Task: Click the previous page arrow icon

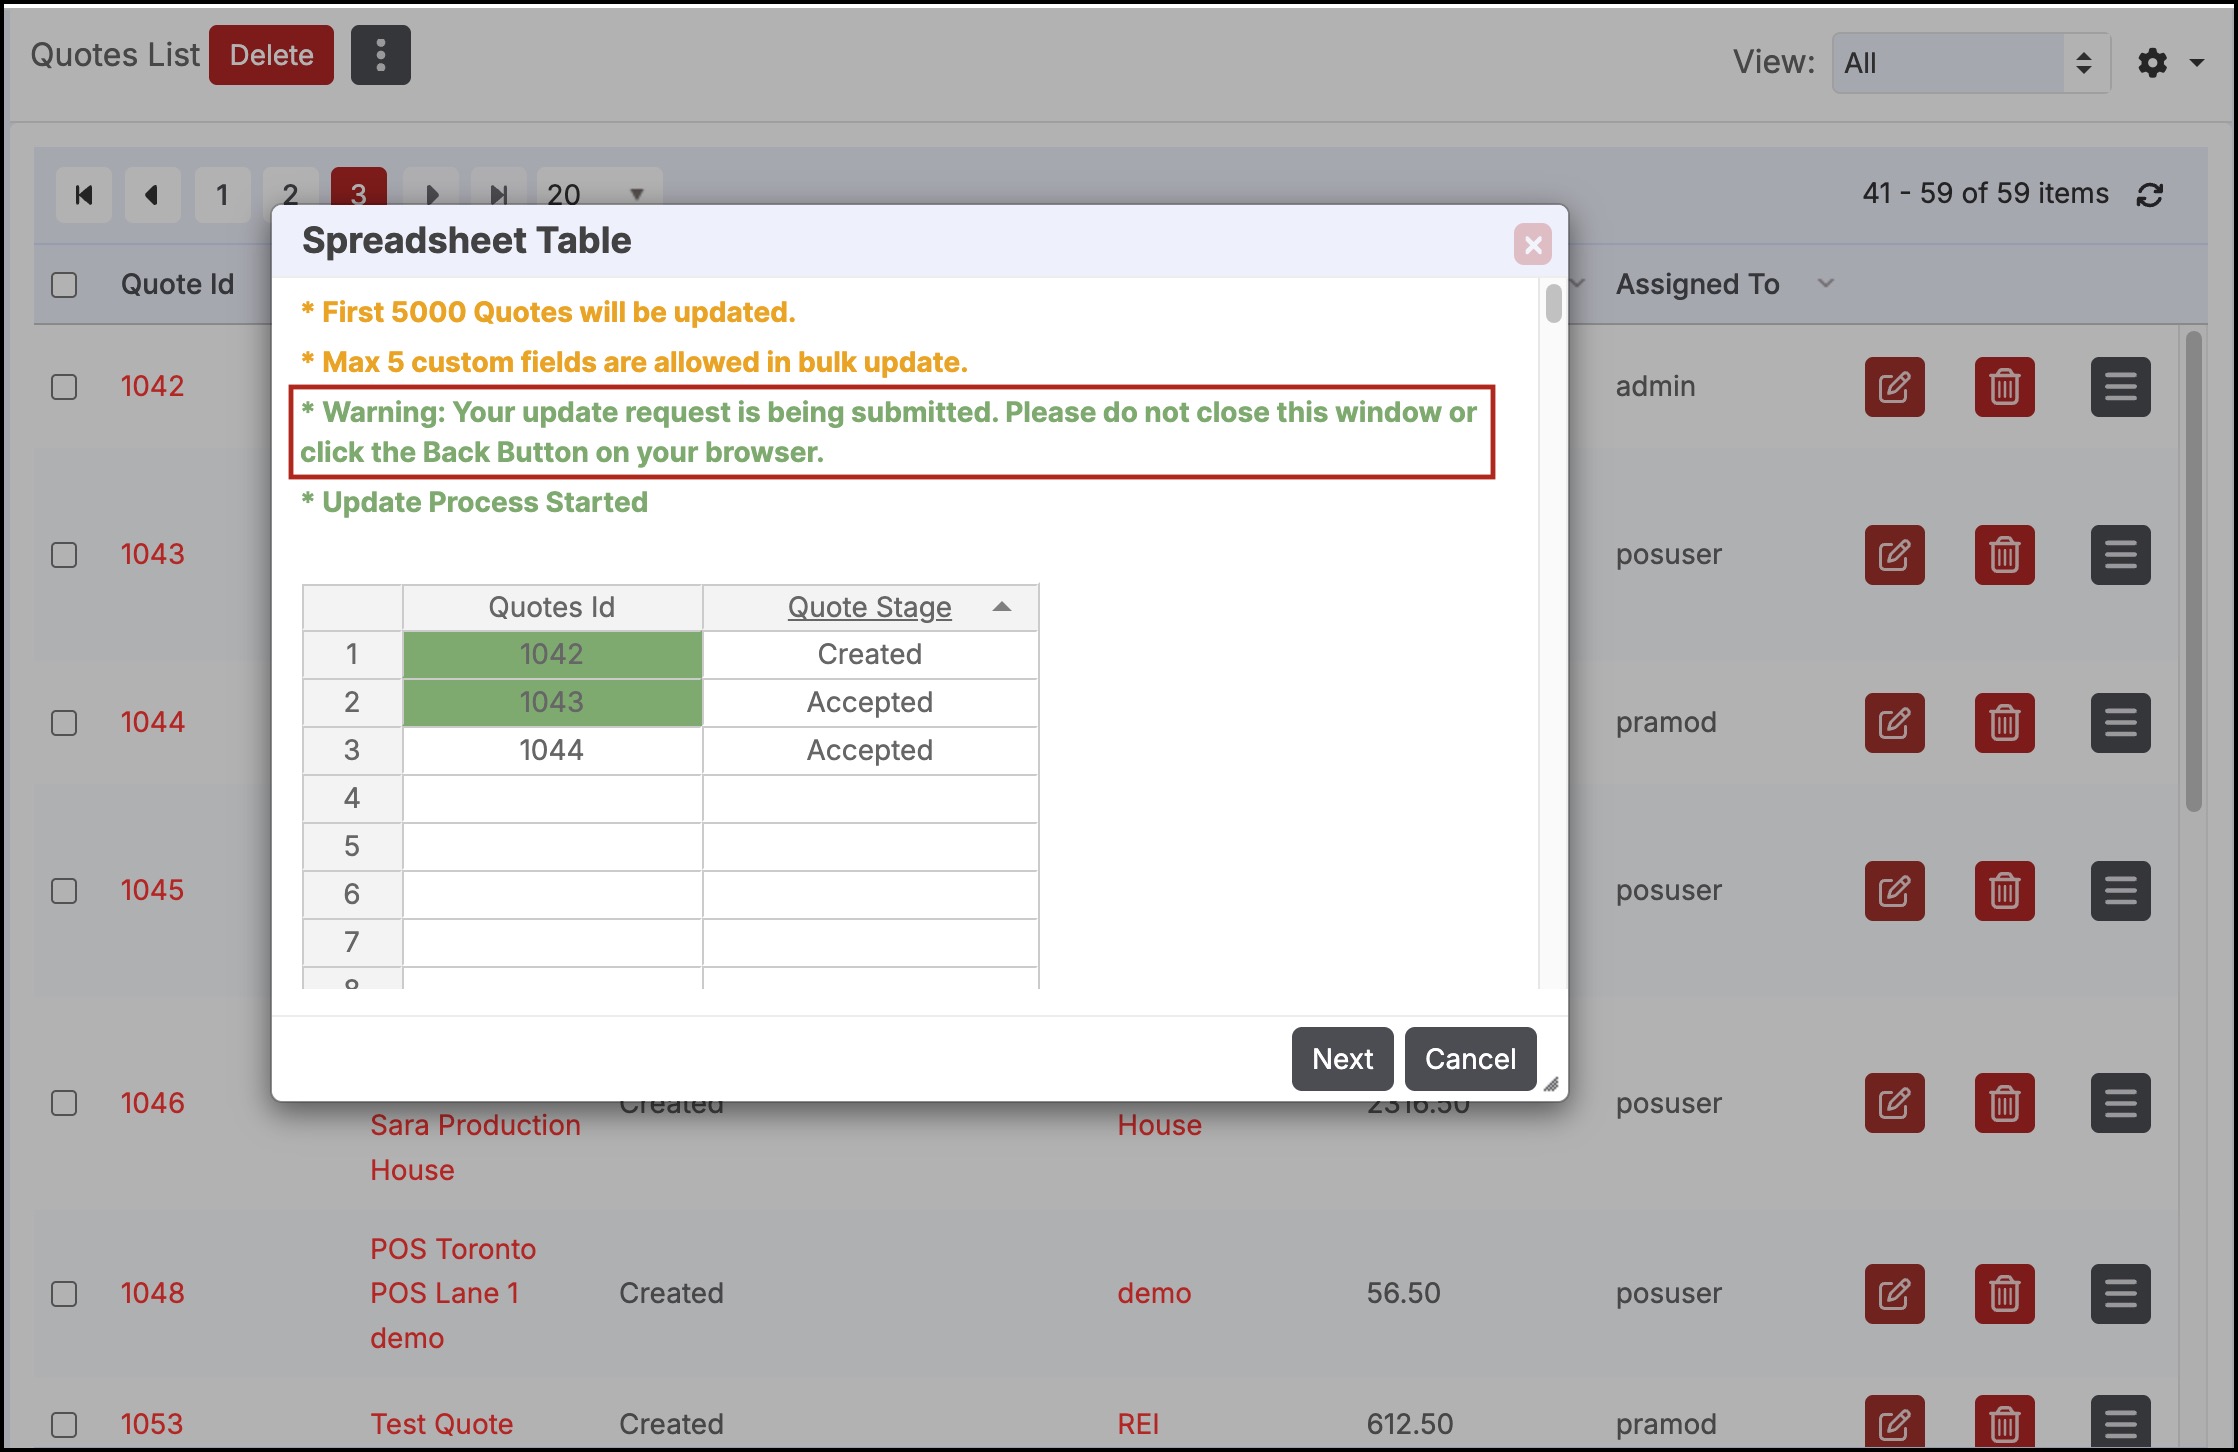Action: [x=152, y=195]
